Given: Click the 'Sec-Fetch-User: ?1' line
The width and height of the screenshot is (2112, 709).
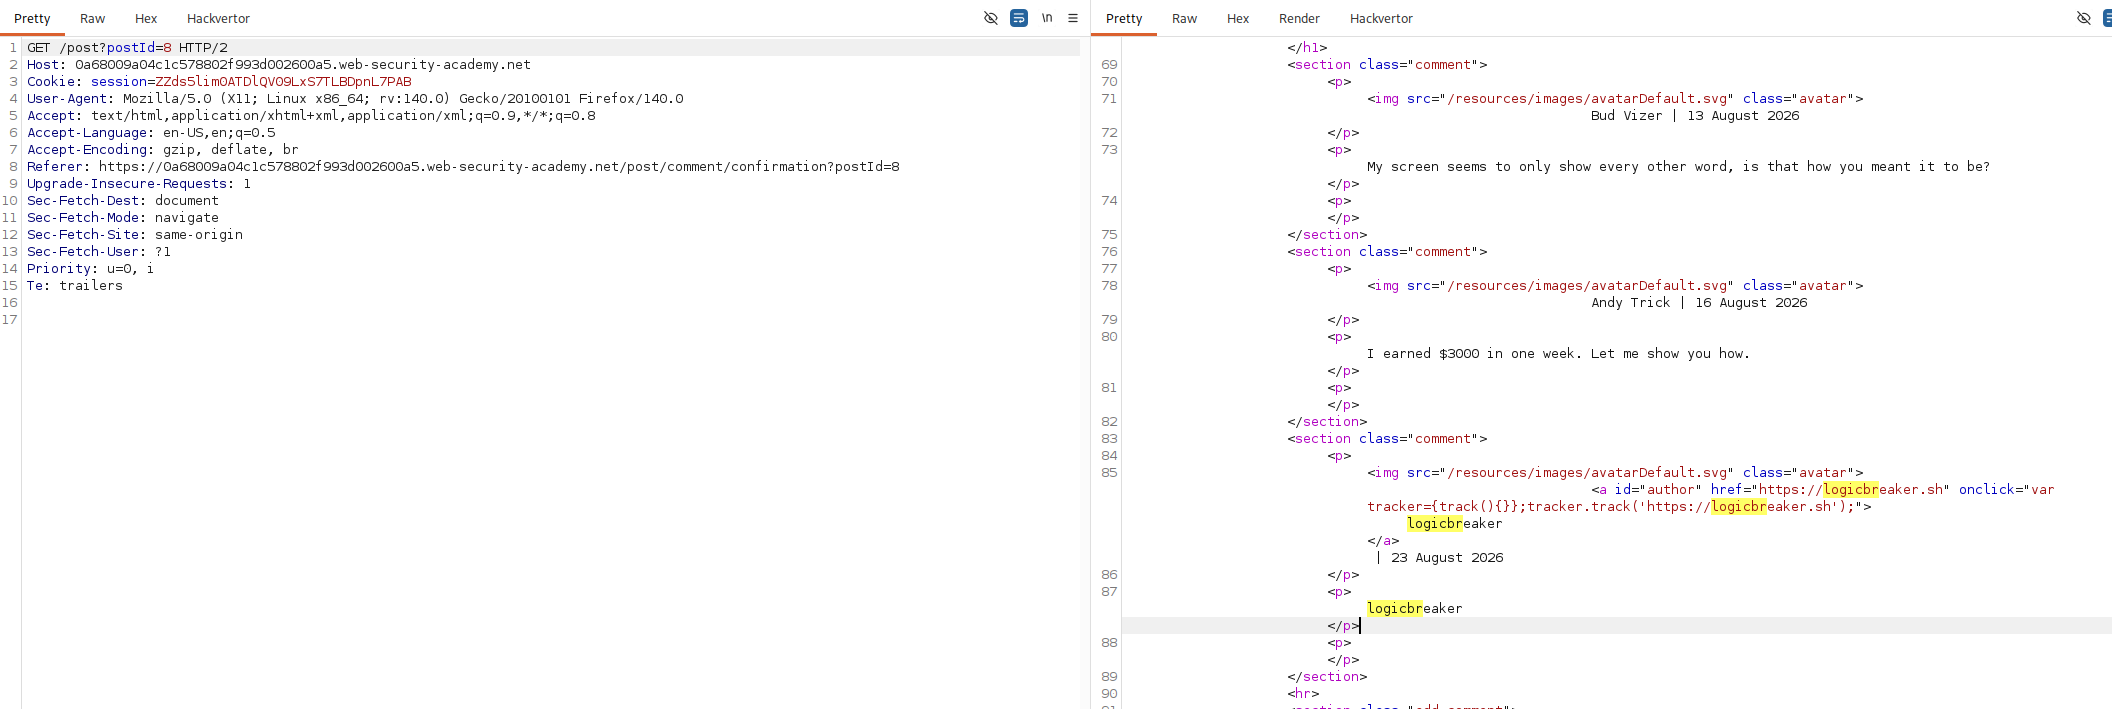Looking at the screenshot, I should pyautogui.click(x=99, y=252).
